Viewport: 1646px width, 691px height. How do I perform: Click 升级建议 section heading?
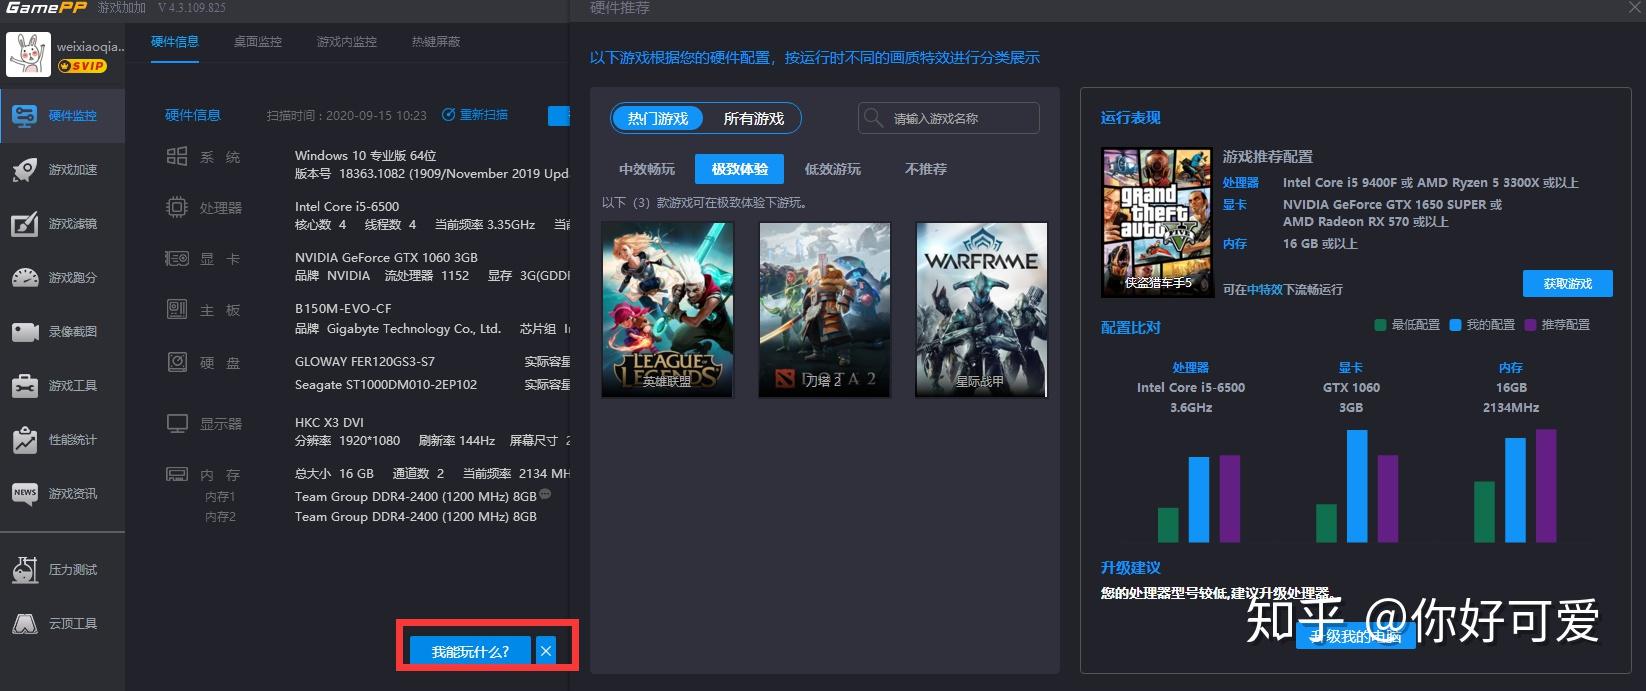click(x=1131, y=568)
